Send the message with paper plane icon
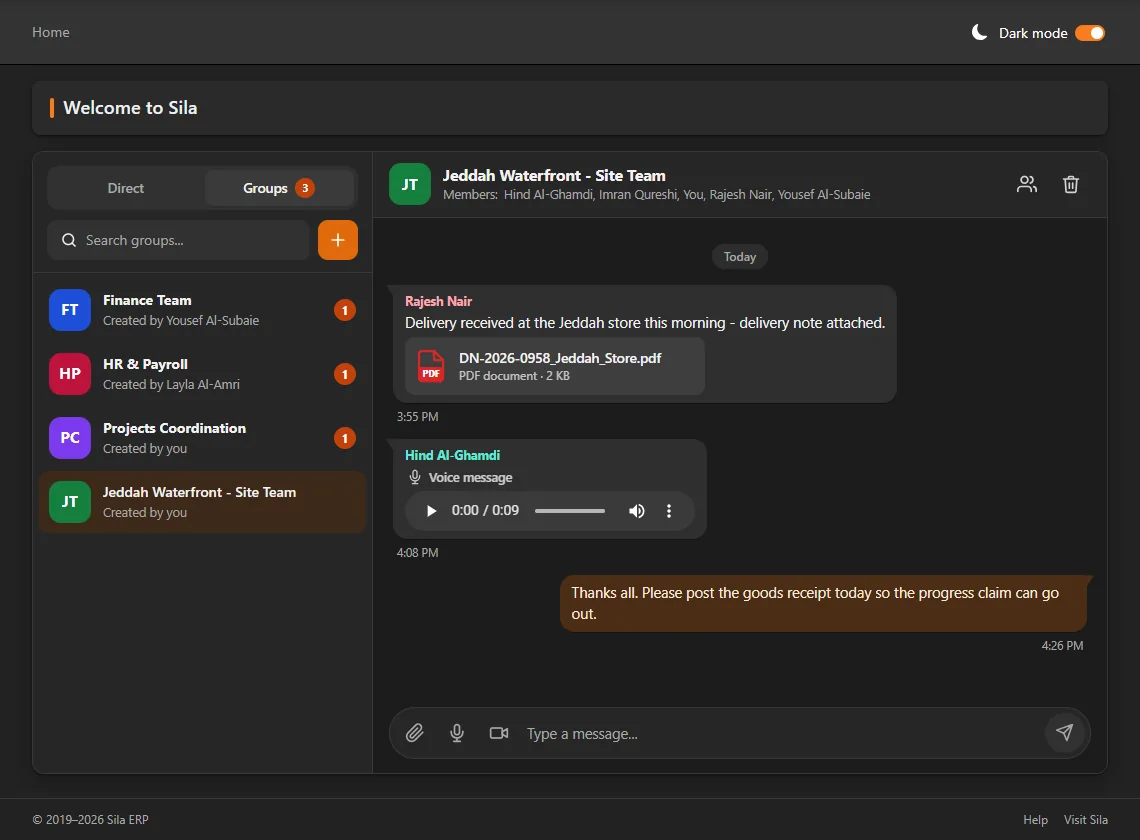The height and width of the screenshot is (840, 1140). (x=1064, y=732)
